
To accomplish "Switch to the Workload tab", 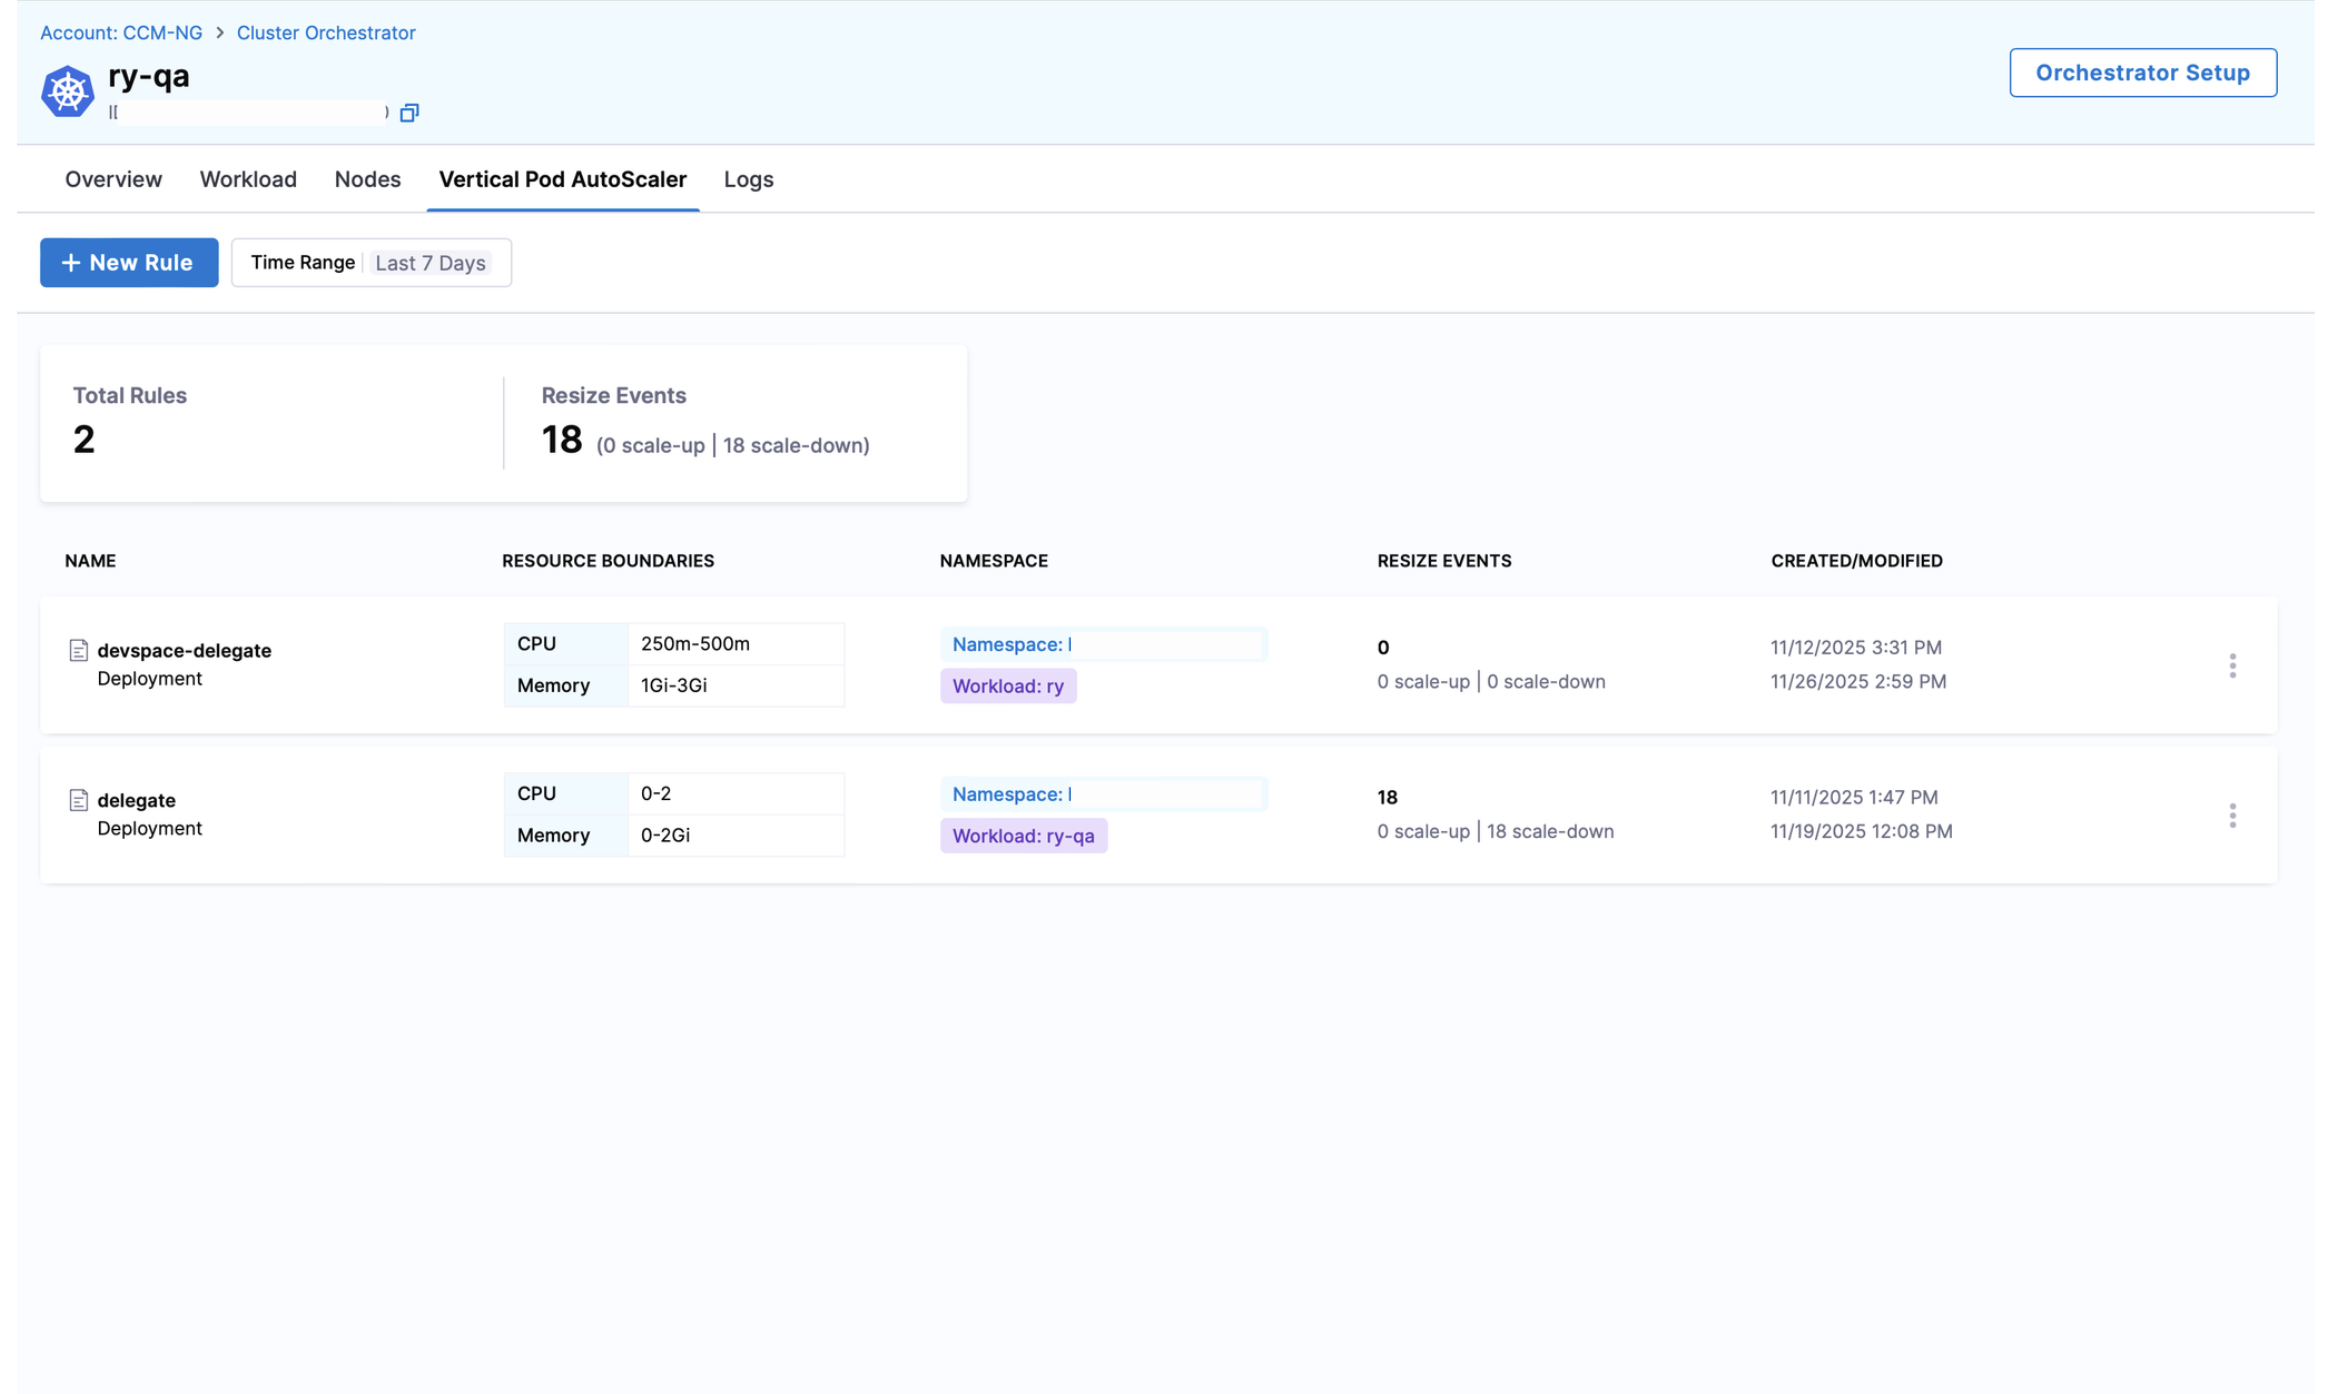I will (248, 180).
